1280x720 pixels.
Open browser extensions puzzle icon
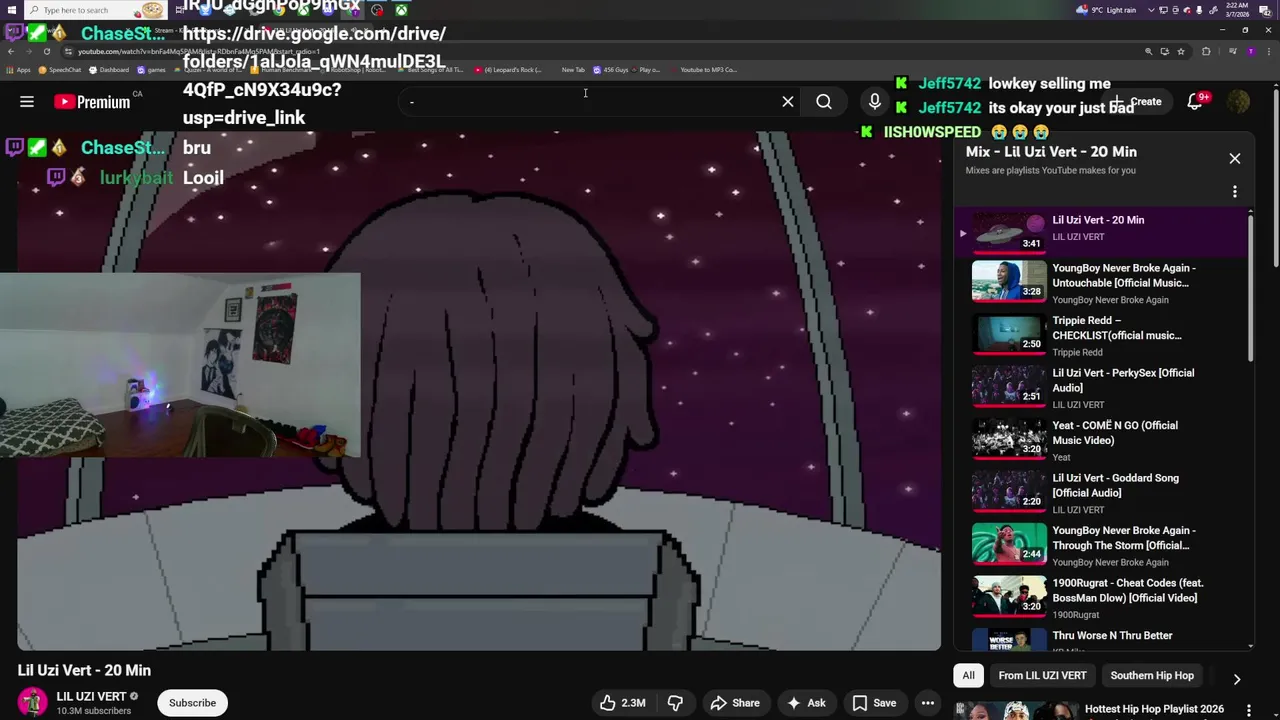tap(1206, 51)
